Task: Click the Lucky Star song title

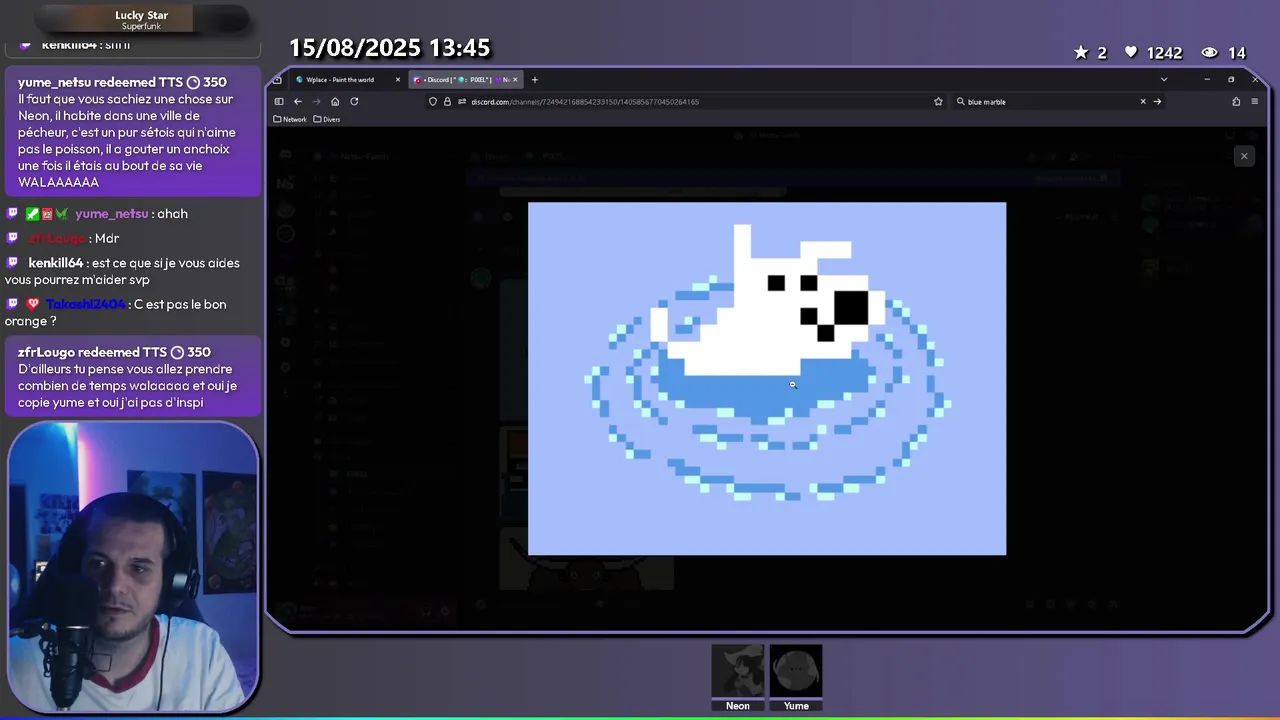Action: click(141, 15)
